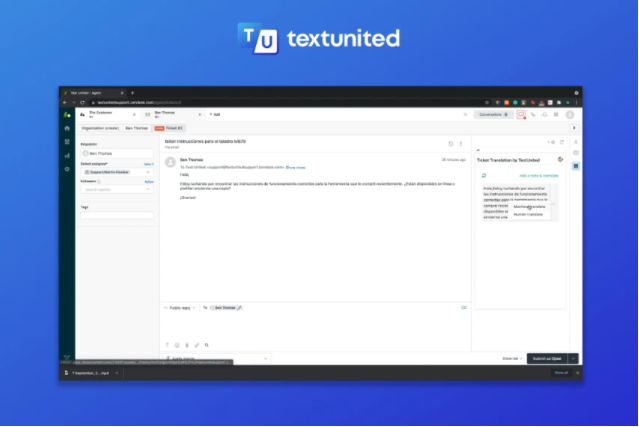639x427 pixels.
Task: Open the downloaded 7 September mp4 file
Action: [87, 373]
